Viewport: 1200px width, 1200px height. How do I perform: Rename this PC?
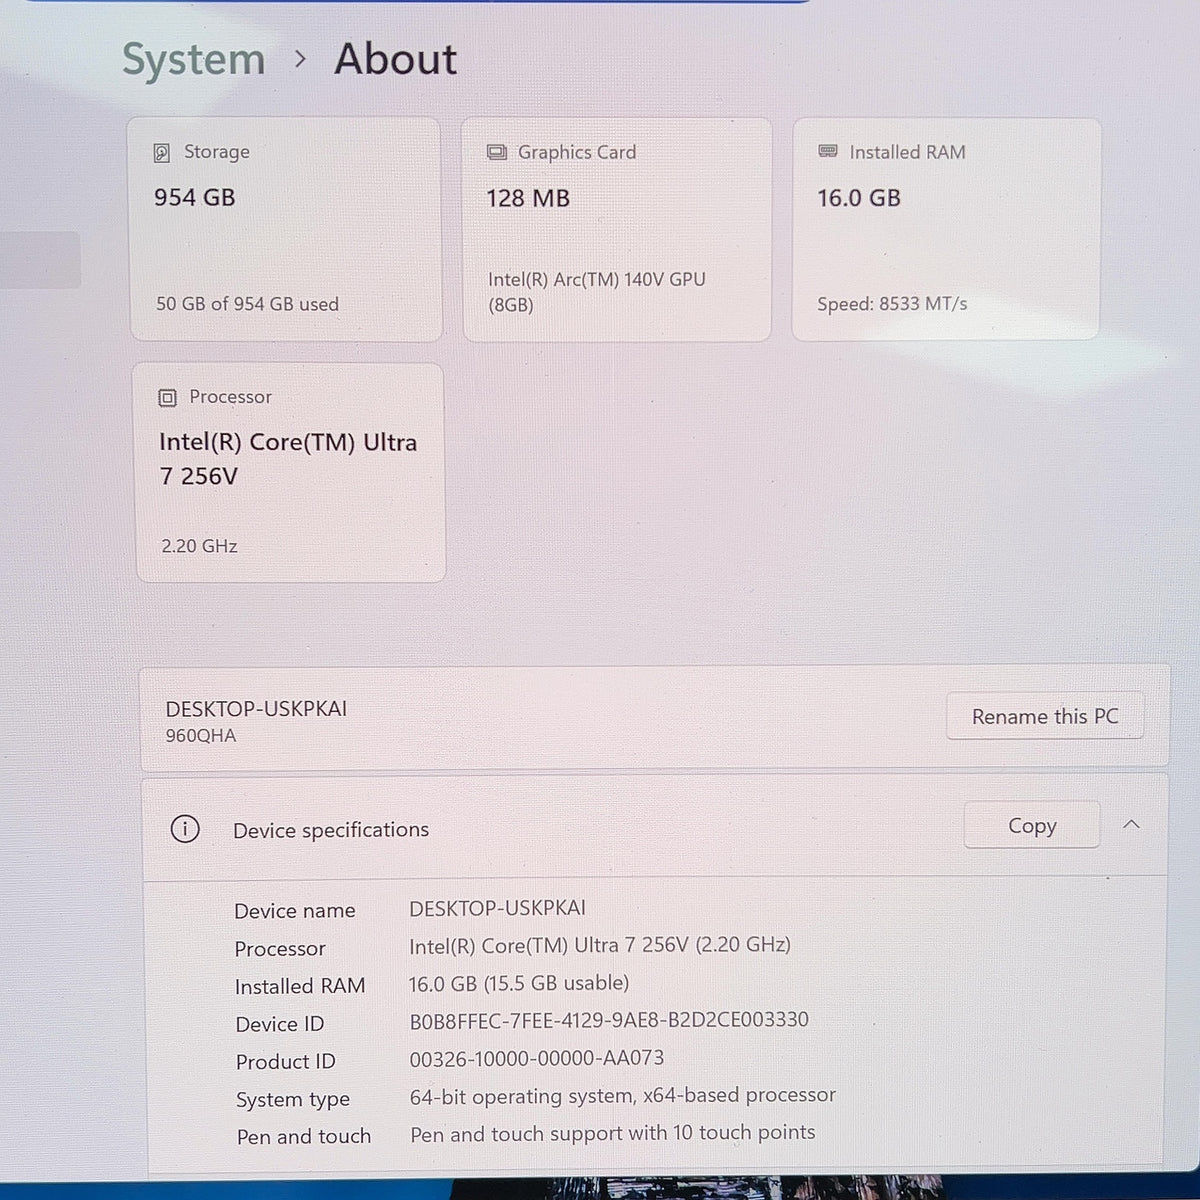[1044, 716]
